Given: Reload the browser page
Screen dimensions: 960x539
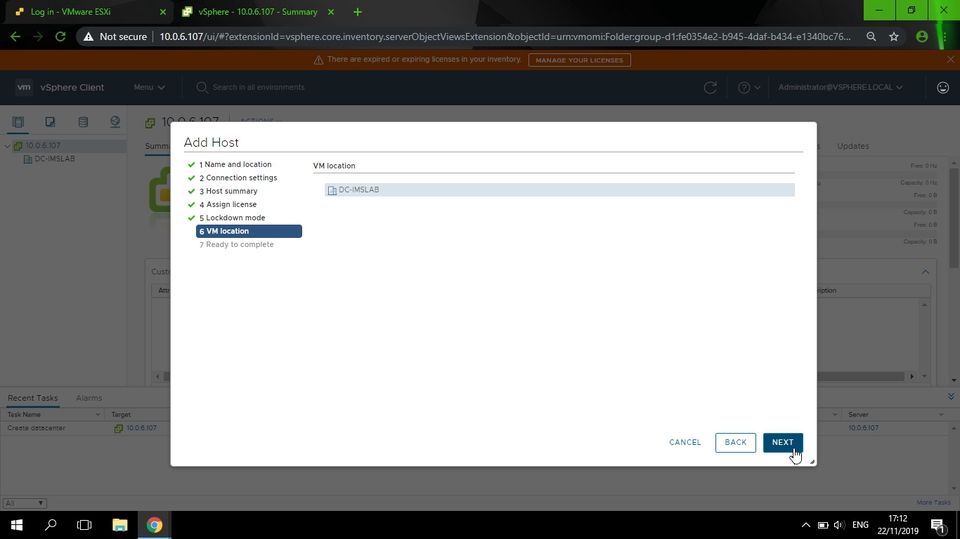Looking at the screenshot, I should tap(60, 37).
